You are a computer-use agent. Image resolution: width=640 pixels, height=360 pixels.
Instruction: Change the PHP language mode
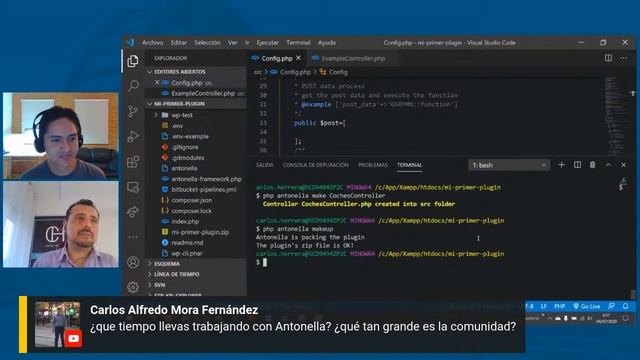click(560, 306)
